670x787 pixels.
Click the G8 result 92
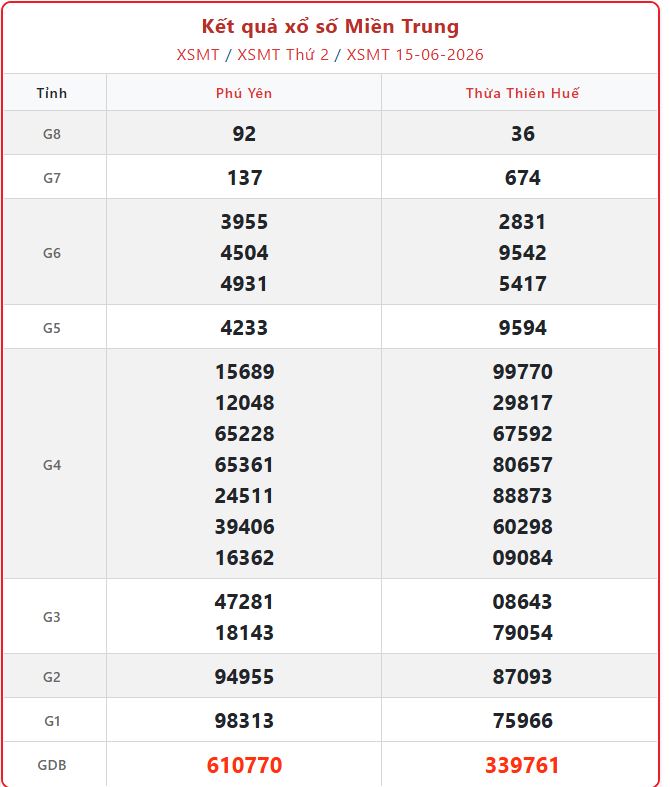point(244,134)
